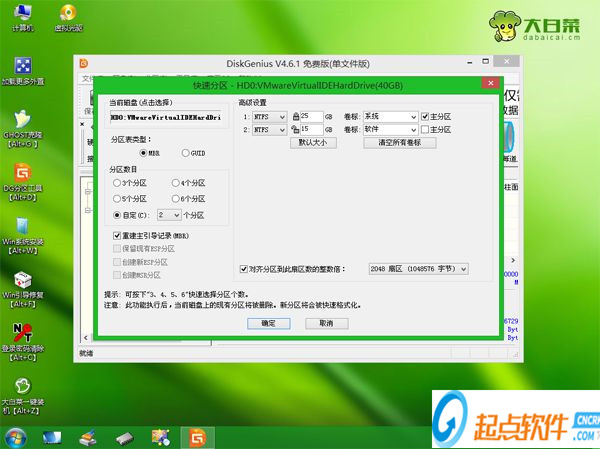Cancel with 取消 button
The width and height of the screenshot is (600, 449).
[326, 323]
